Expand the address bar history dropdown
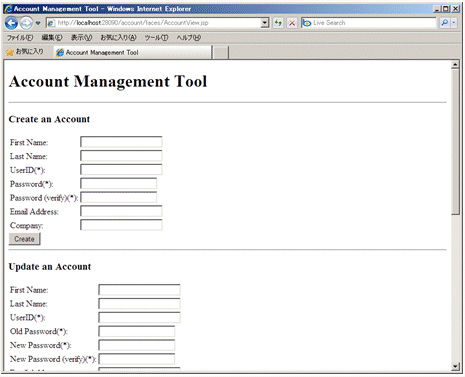The height and width of the screenshot is (377, 465). 265,23
